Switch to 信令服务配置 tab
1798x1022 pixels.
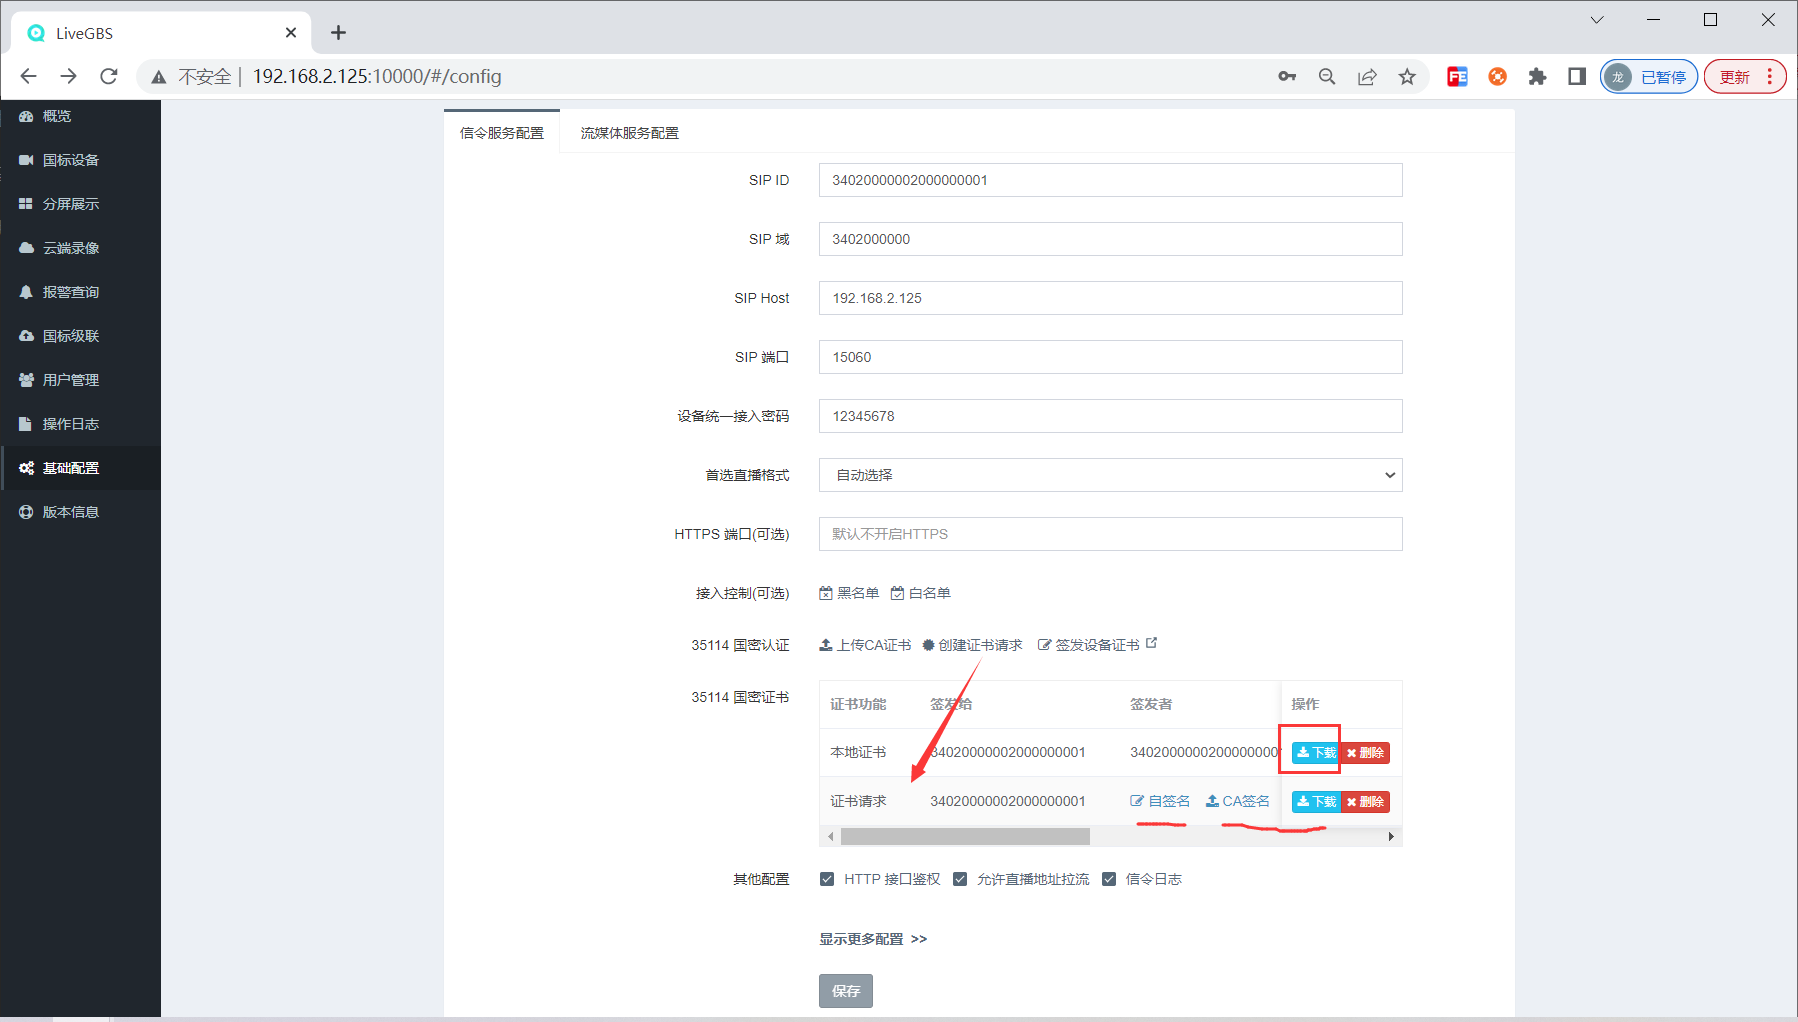tap(502, 133)
